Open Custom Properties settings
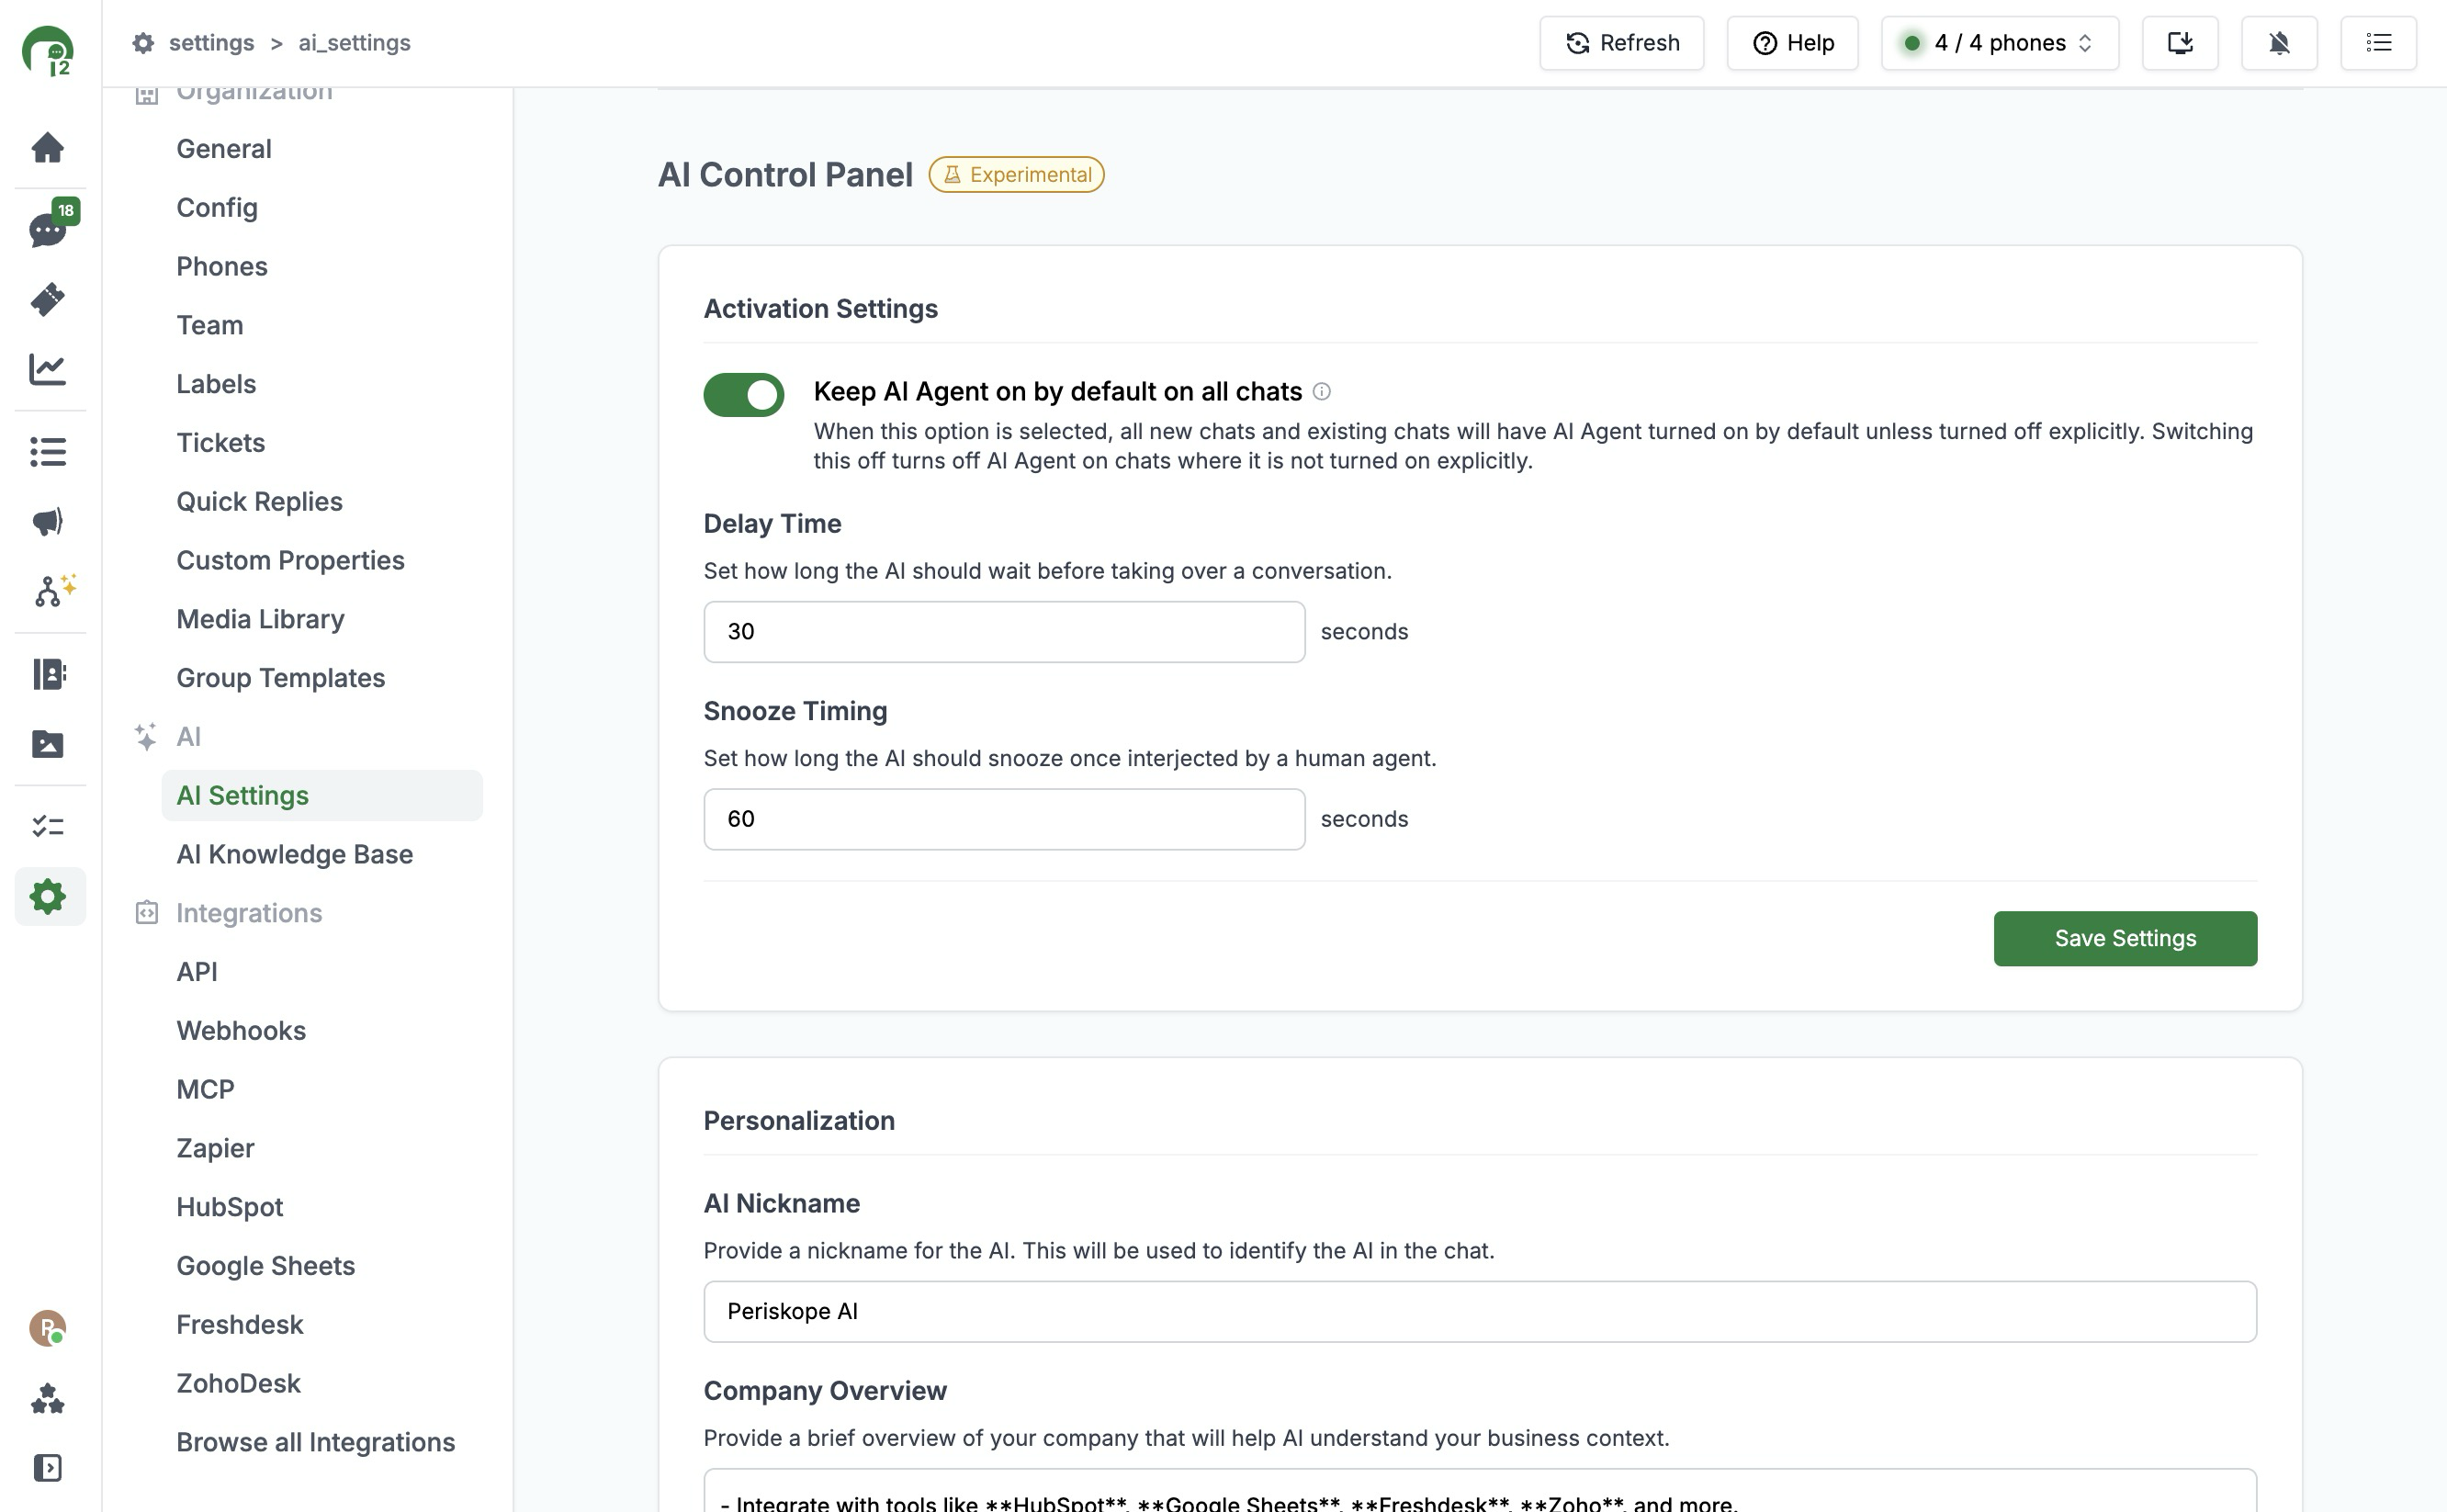Image resolution: width=2447 pixels, height=1512 pixels. pyautogui.click(x=291, y=561)
